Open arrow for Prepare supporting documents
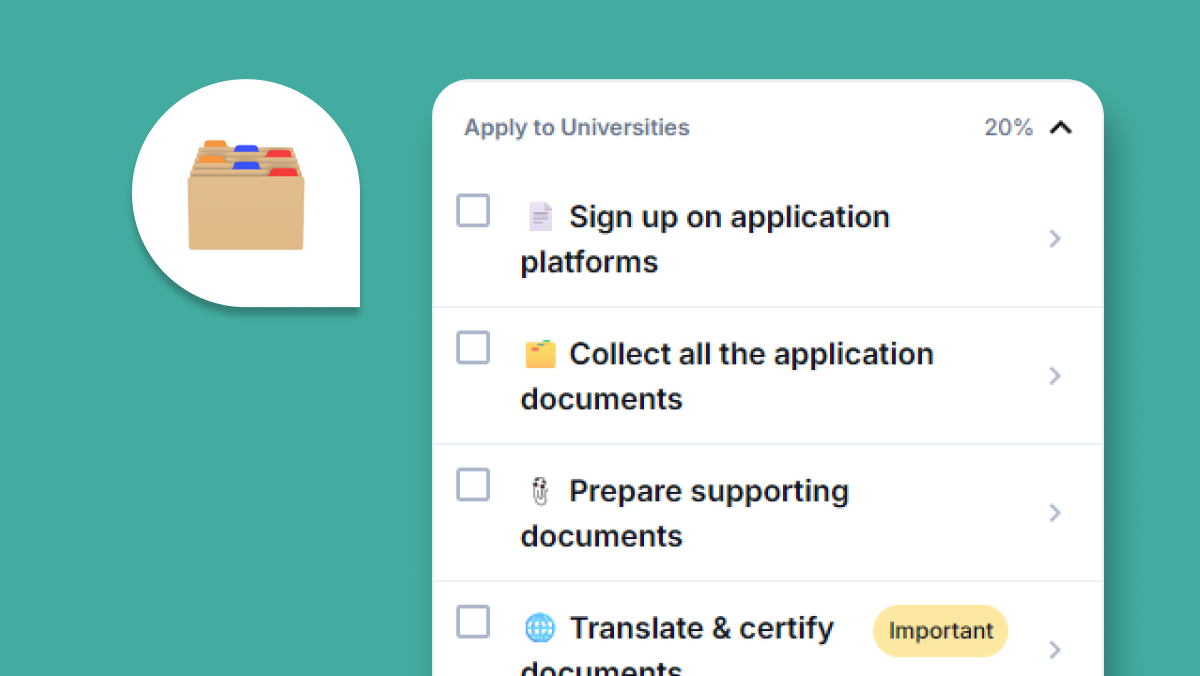The image size is (1200, 676). point(1054,512)
